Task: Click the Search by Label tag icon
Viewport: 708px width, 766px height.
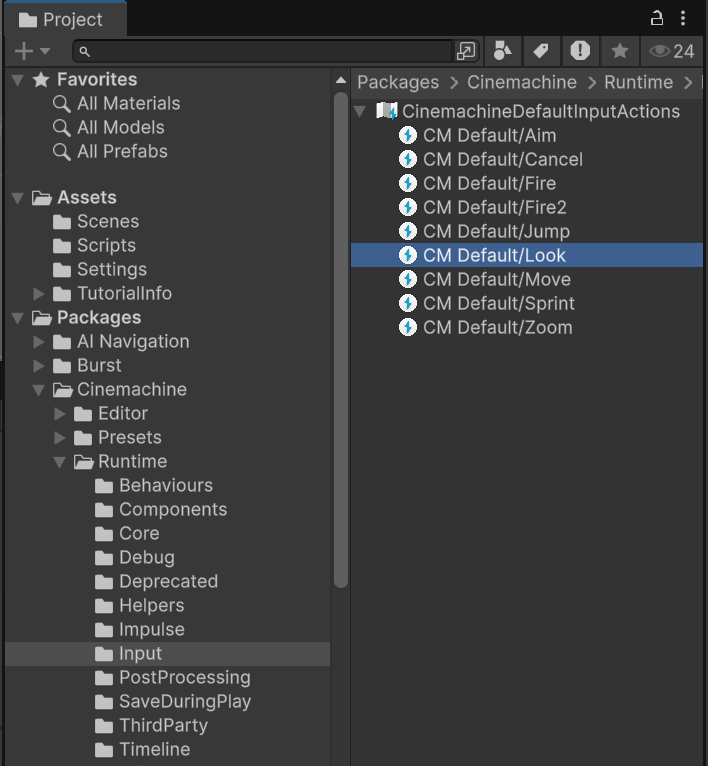Action: 540,51
